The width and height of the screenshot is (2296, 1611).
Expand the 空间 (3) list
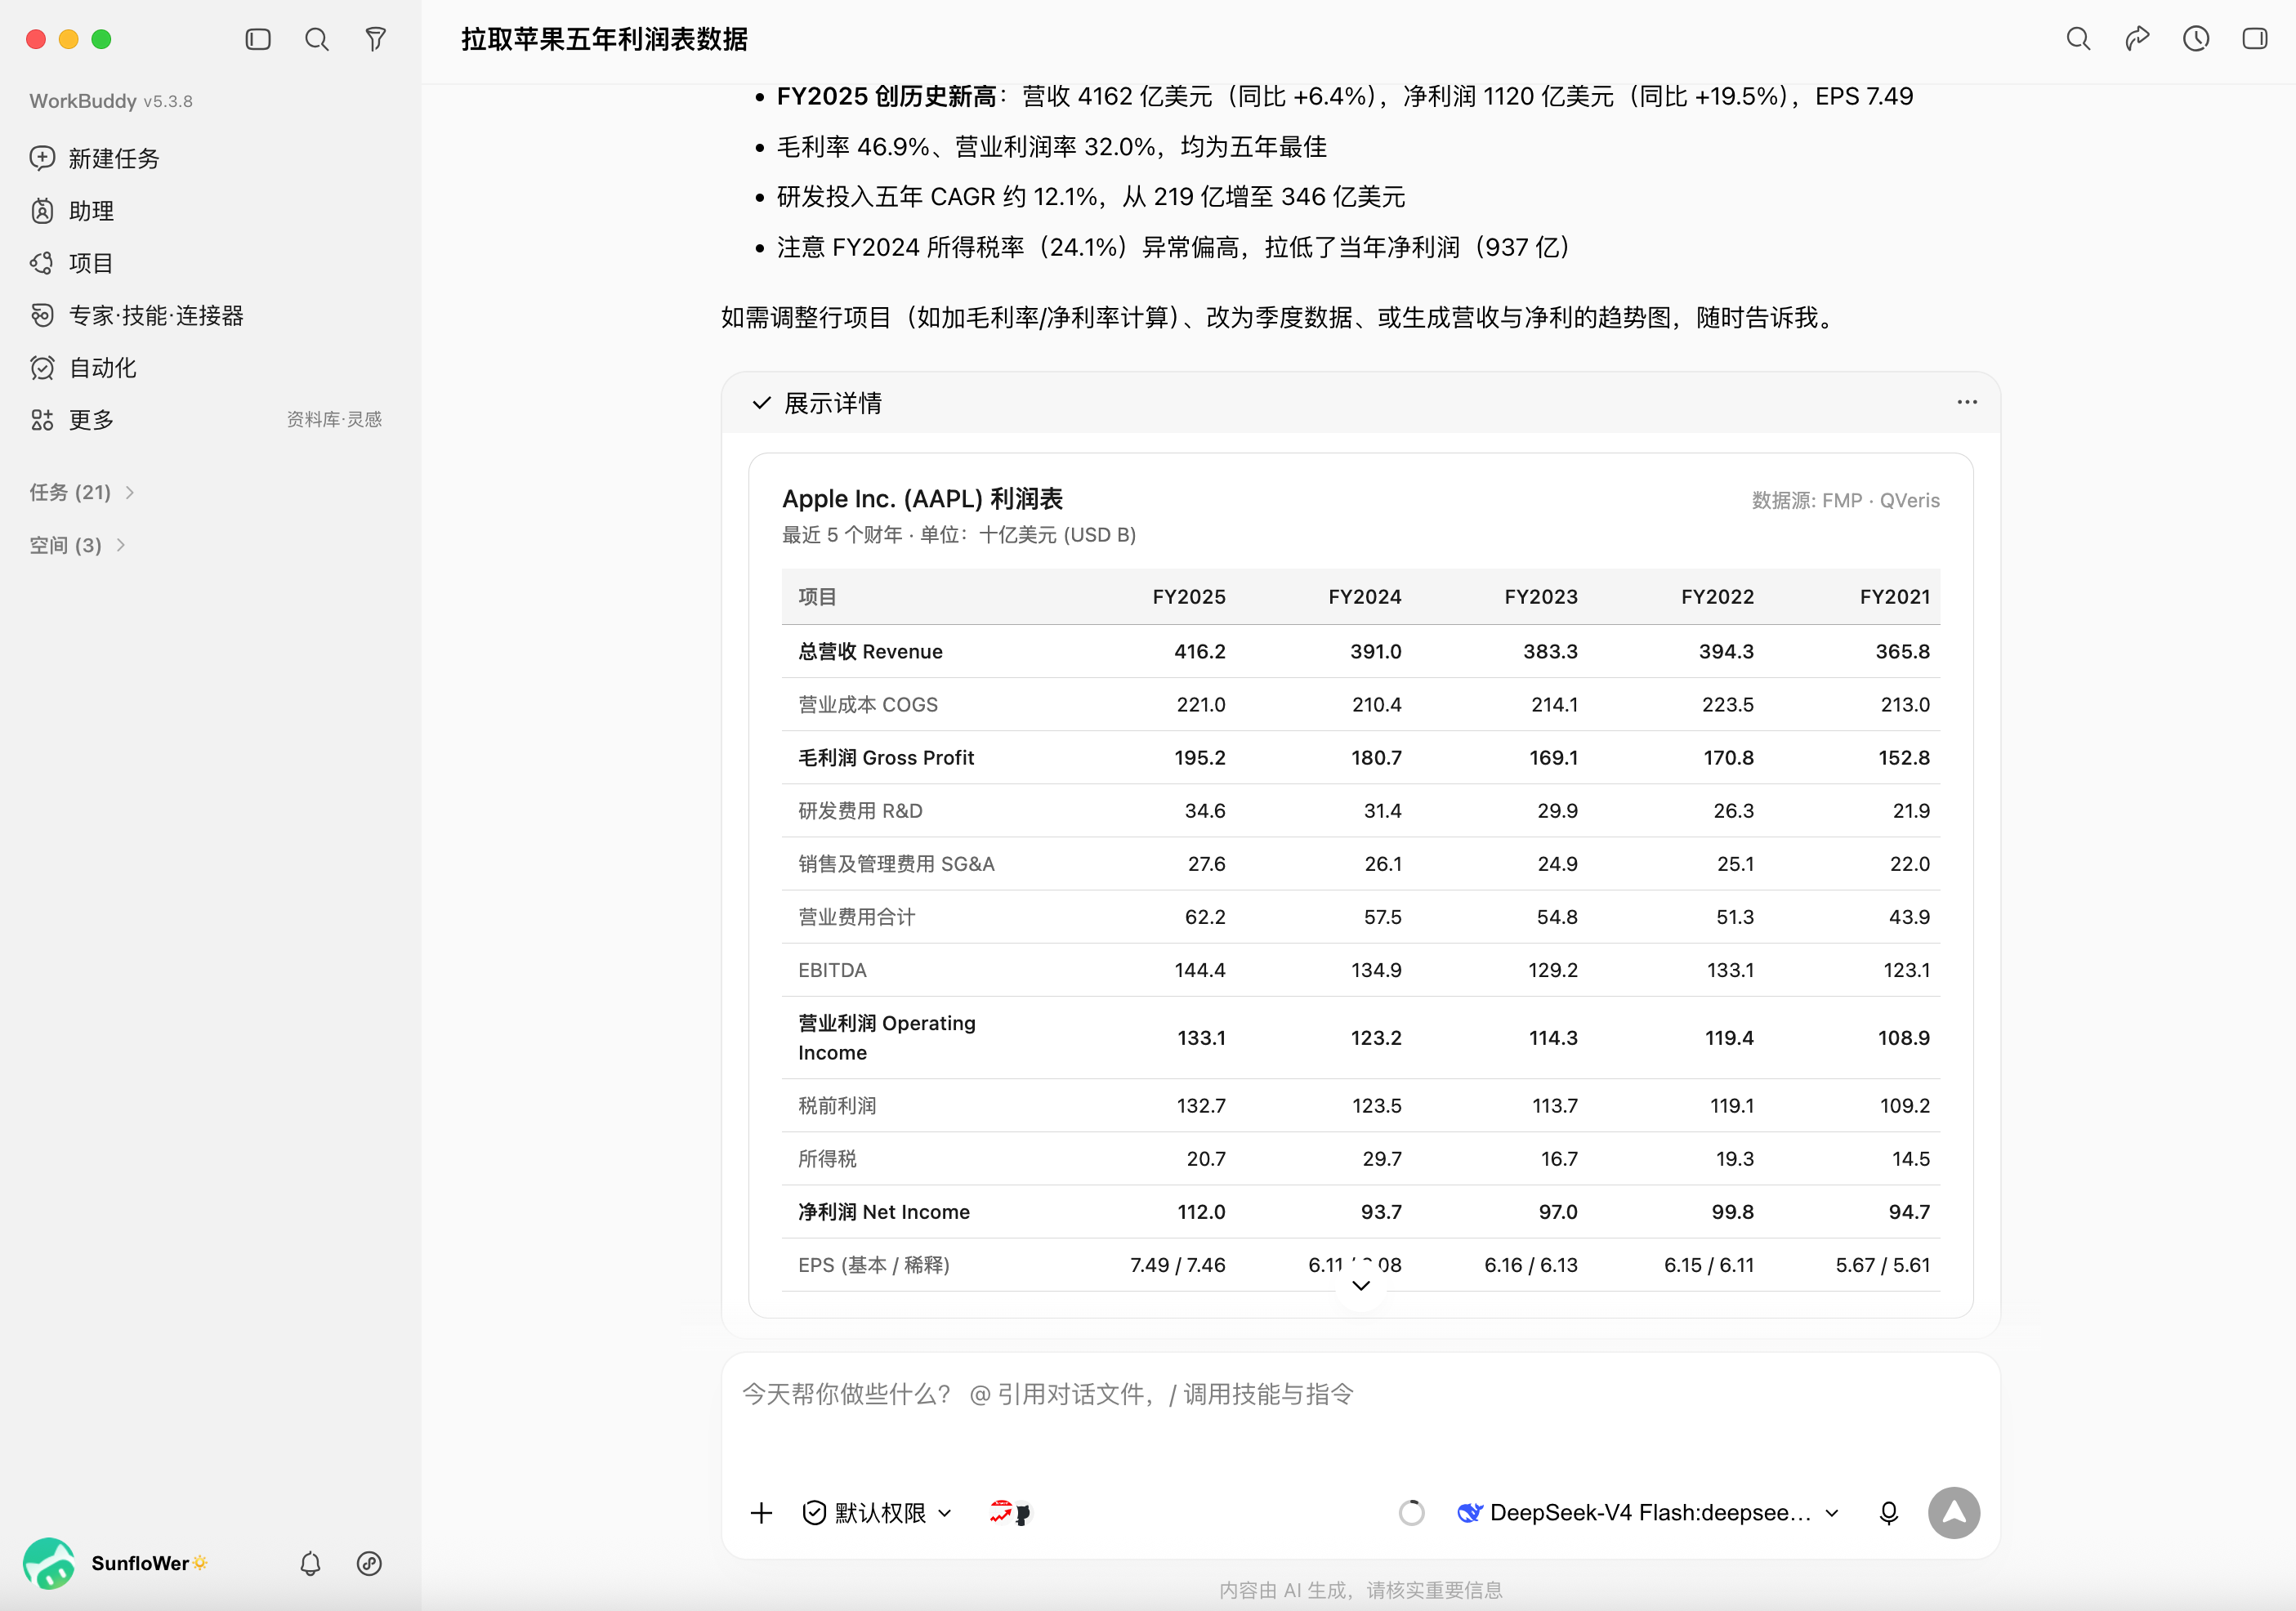[x=77, y=545]
